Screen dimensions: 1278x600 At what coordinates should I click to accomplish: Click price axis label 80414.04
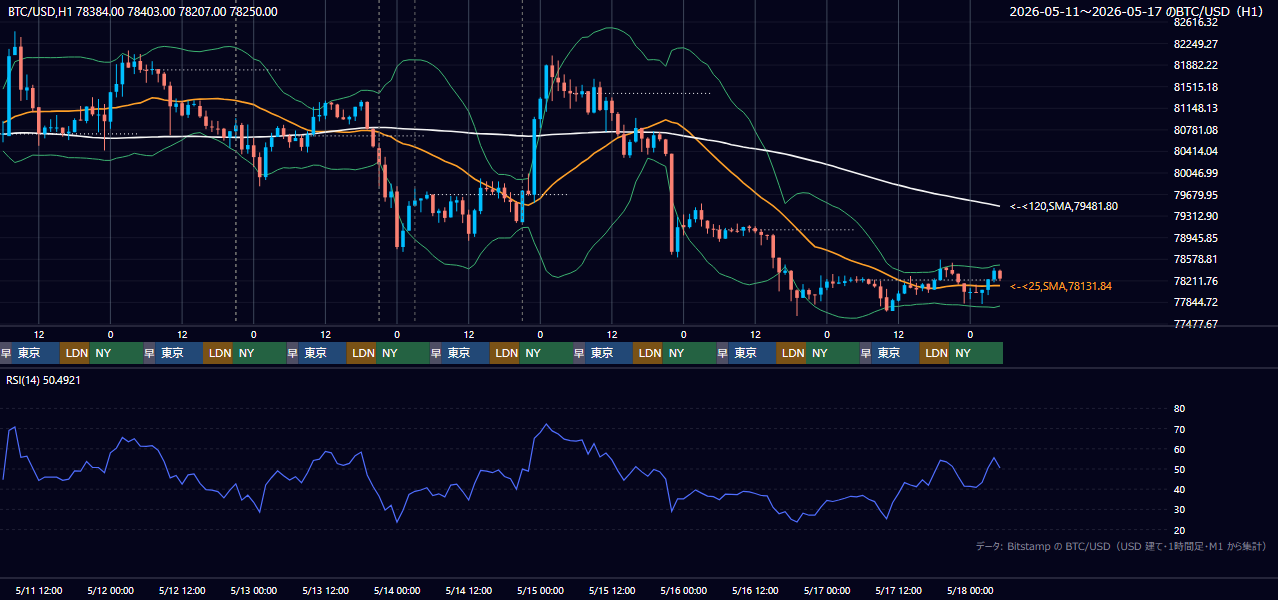tap(1196, 152)
